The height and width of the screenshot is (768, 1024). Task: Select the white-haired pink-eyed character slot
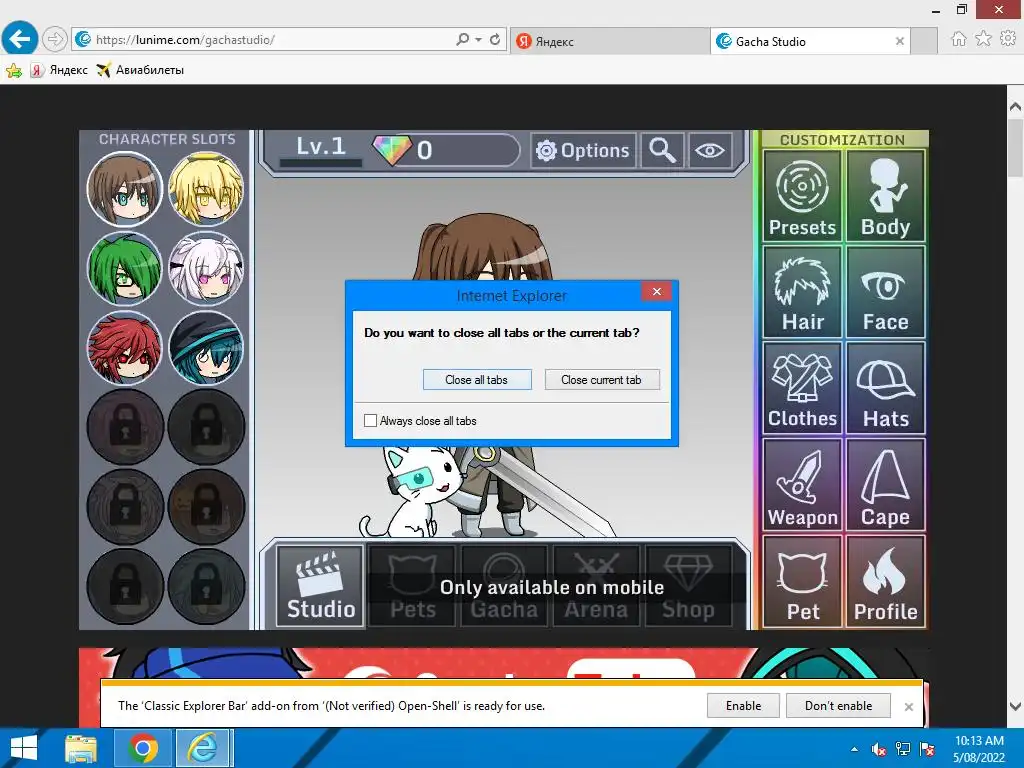(x=206, y=268)
